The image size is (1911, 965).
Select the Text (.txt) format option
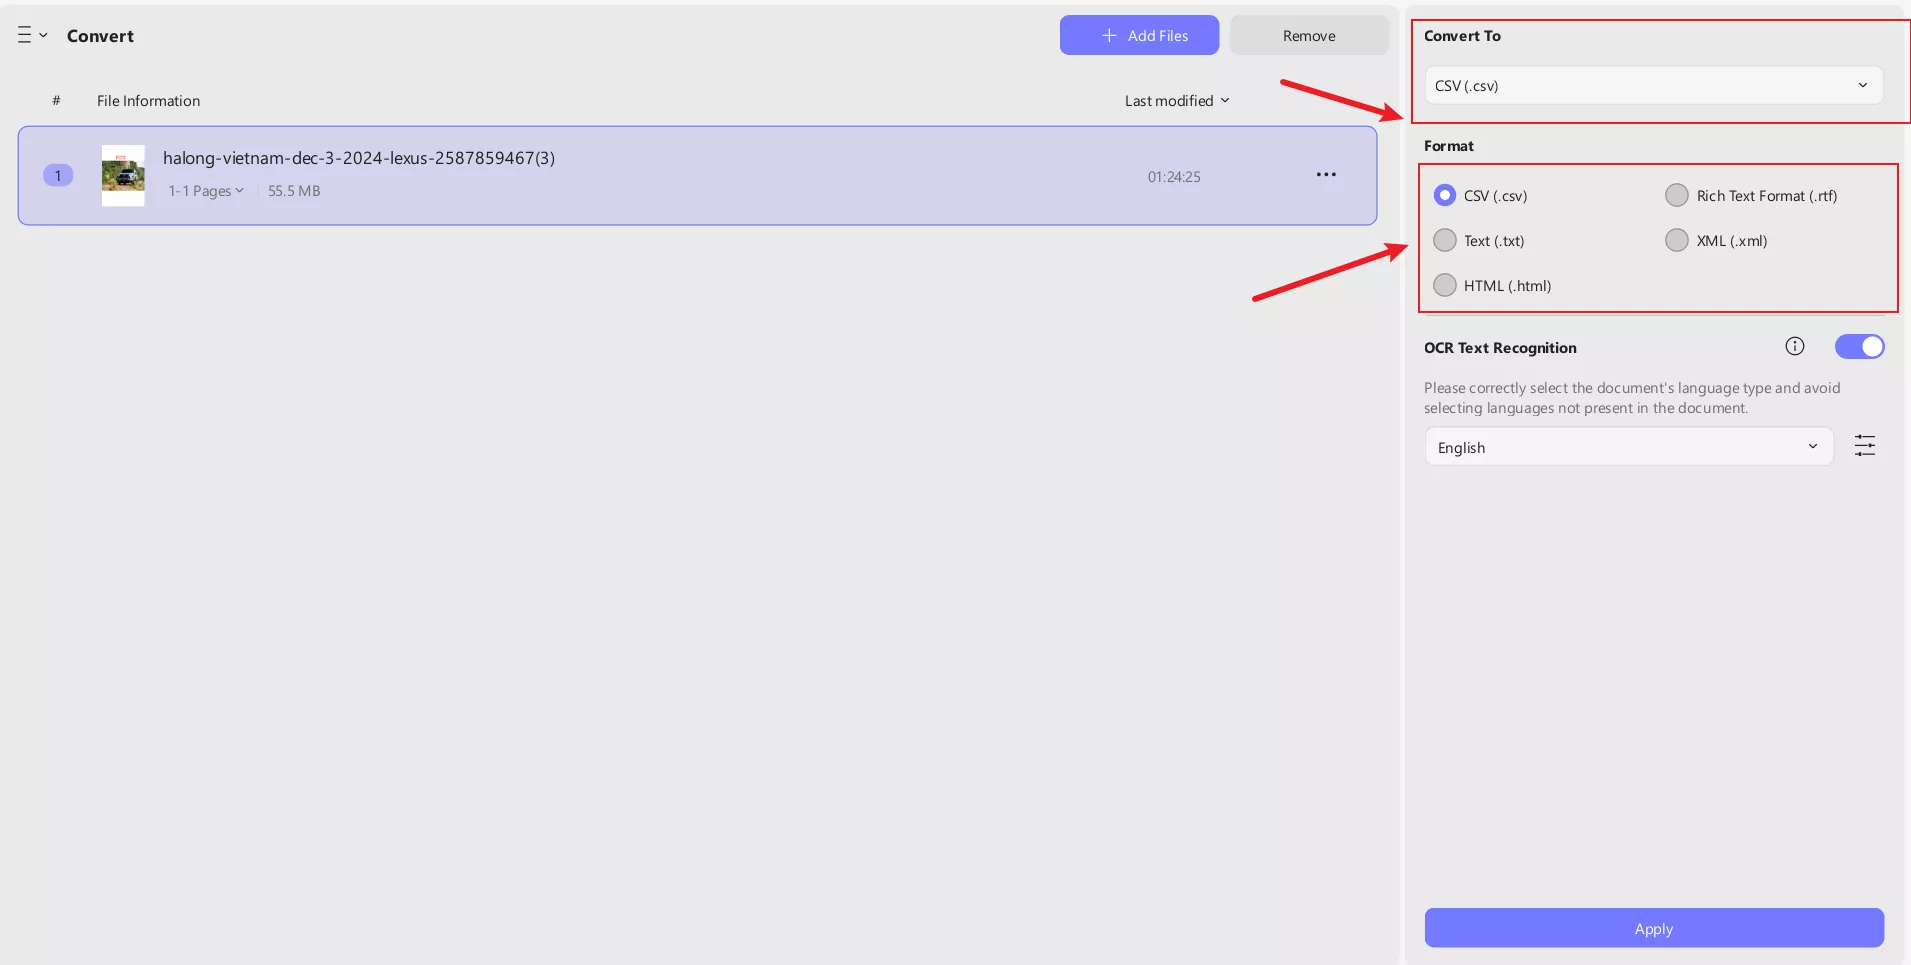pos(1445,240)
